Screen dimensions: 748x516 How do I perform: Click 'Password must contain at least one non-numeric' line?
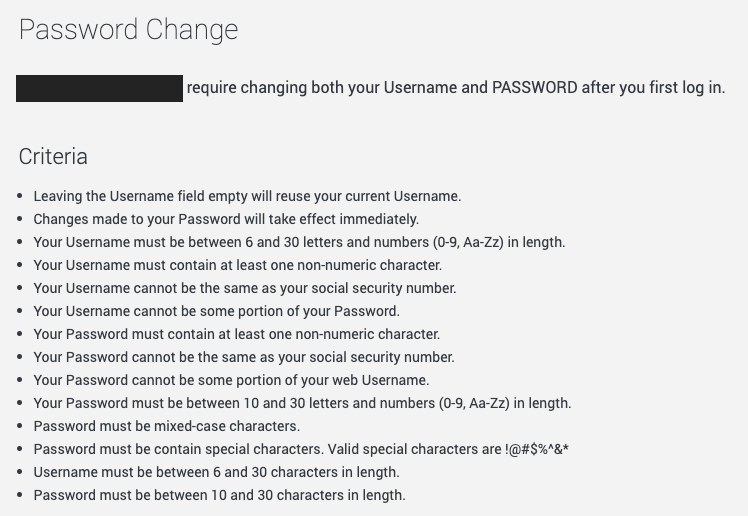coord(236,334)
